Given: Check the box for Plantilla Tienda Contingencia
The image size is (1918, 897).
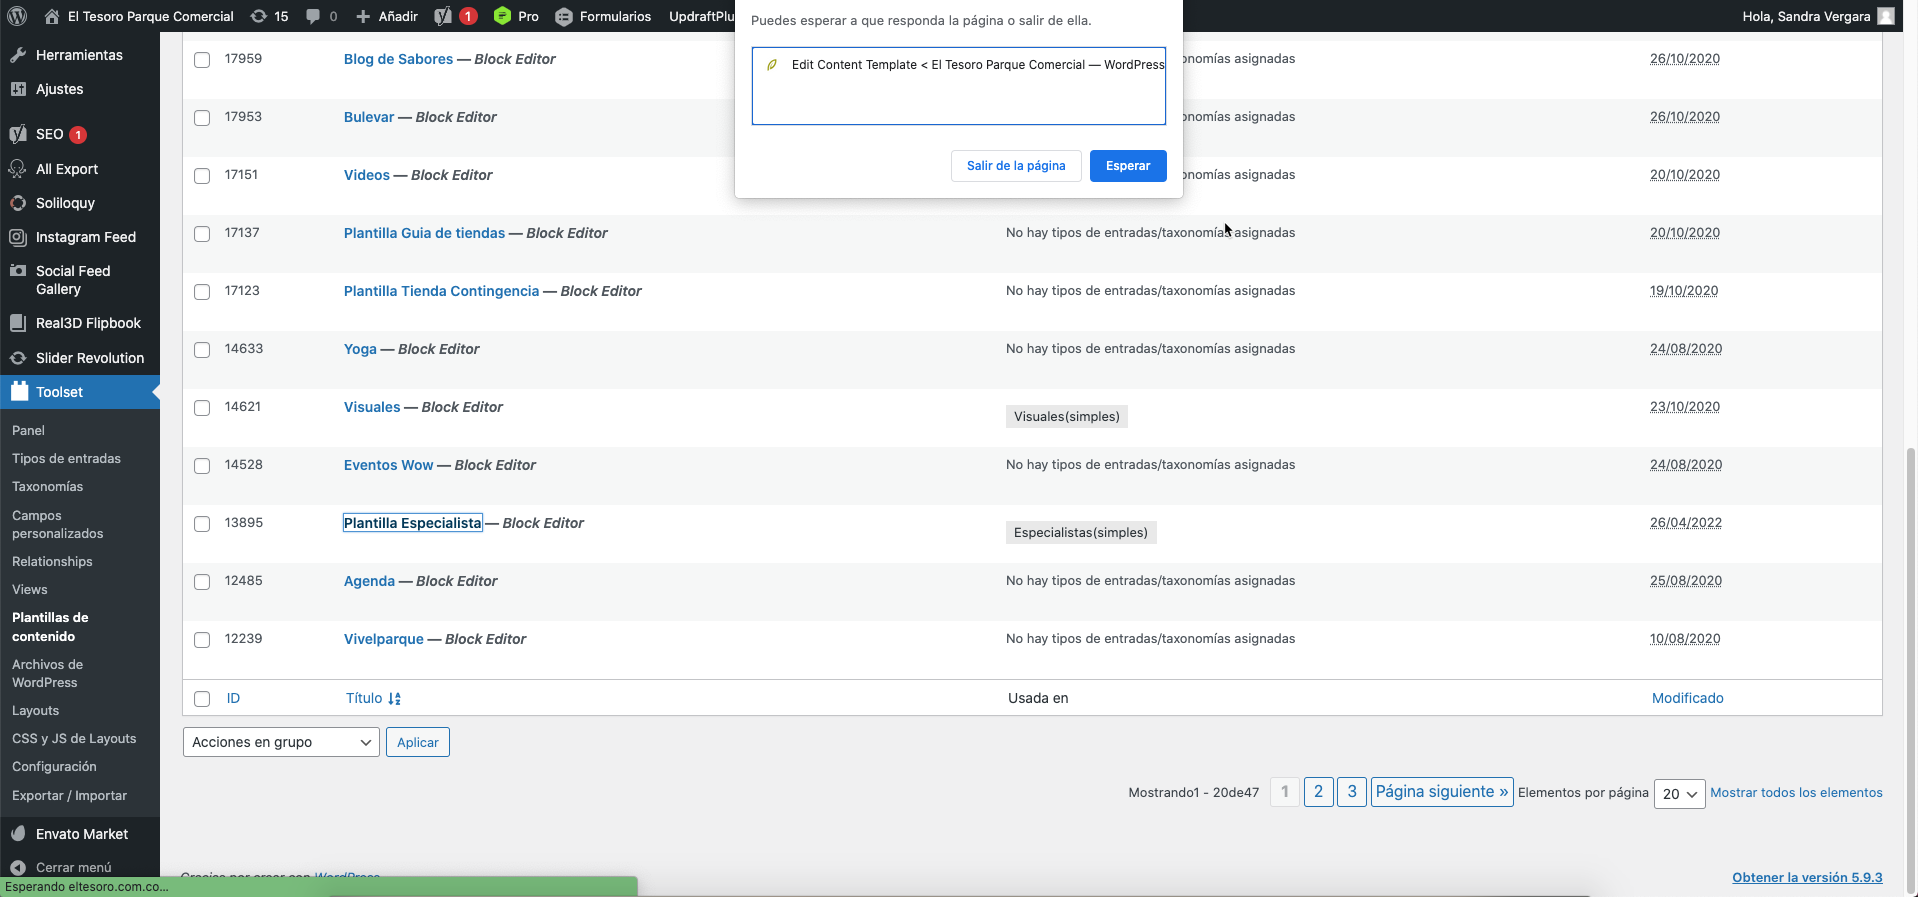Looking at the screenshot, I should 202,292.
